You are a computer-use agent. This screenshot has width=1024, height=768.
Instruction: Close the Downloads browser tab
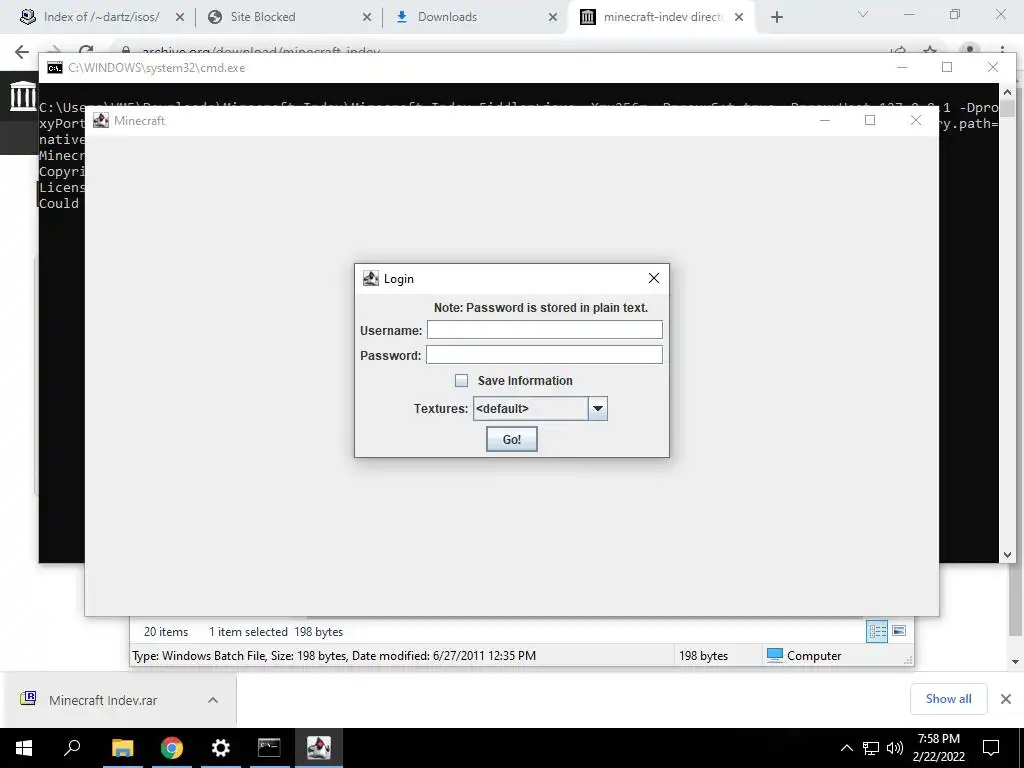point(553,18)
